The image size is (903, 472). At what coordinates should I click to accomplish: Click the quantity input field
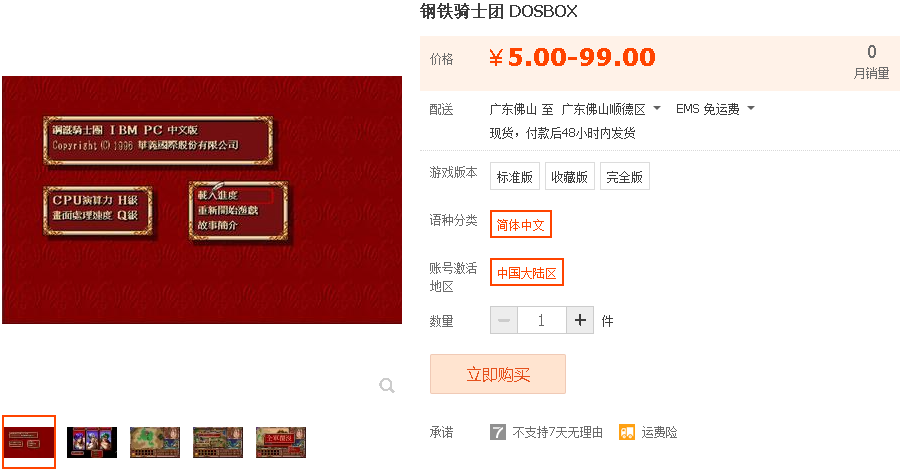point(542,320)
